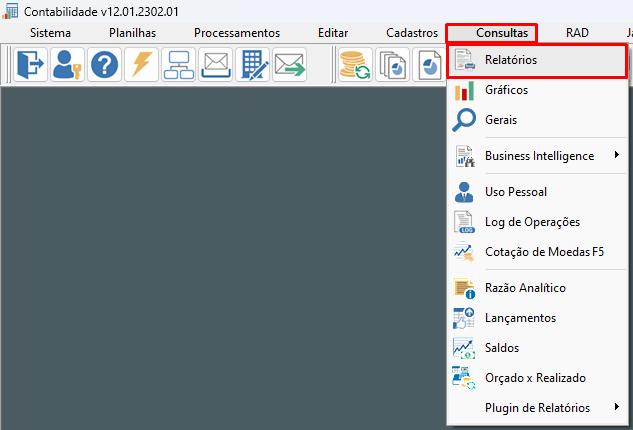
Task: Choose the Saldos menu entry
Action: 537,348
